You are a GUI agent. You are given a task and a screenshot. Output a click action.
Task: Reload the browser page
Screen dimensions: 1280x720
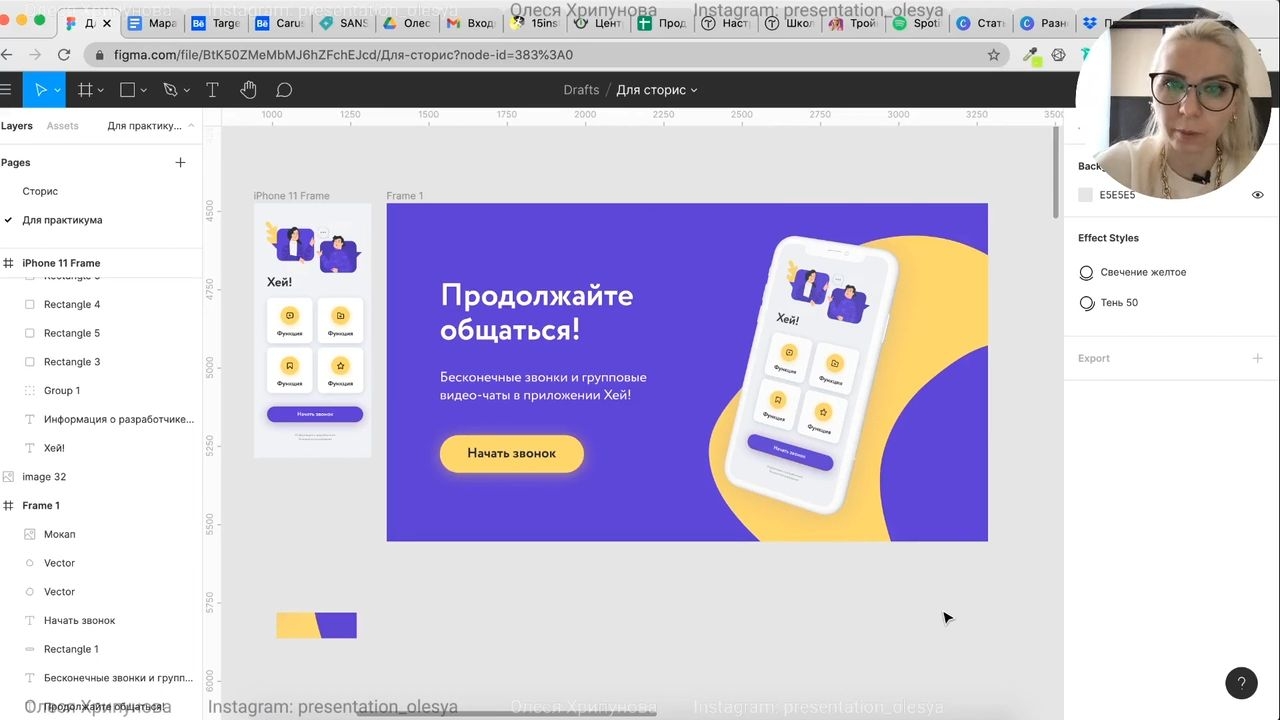pos(64,55)
